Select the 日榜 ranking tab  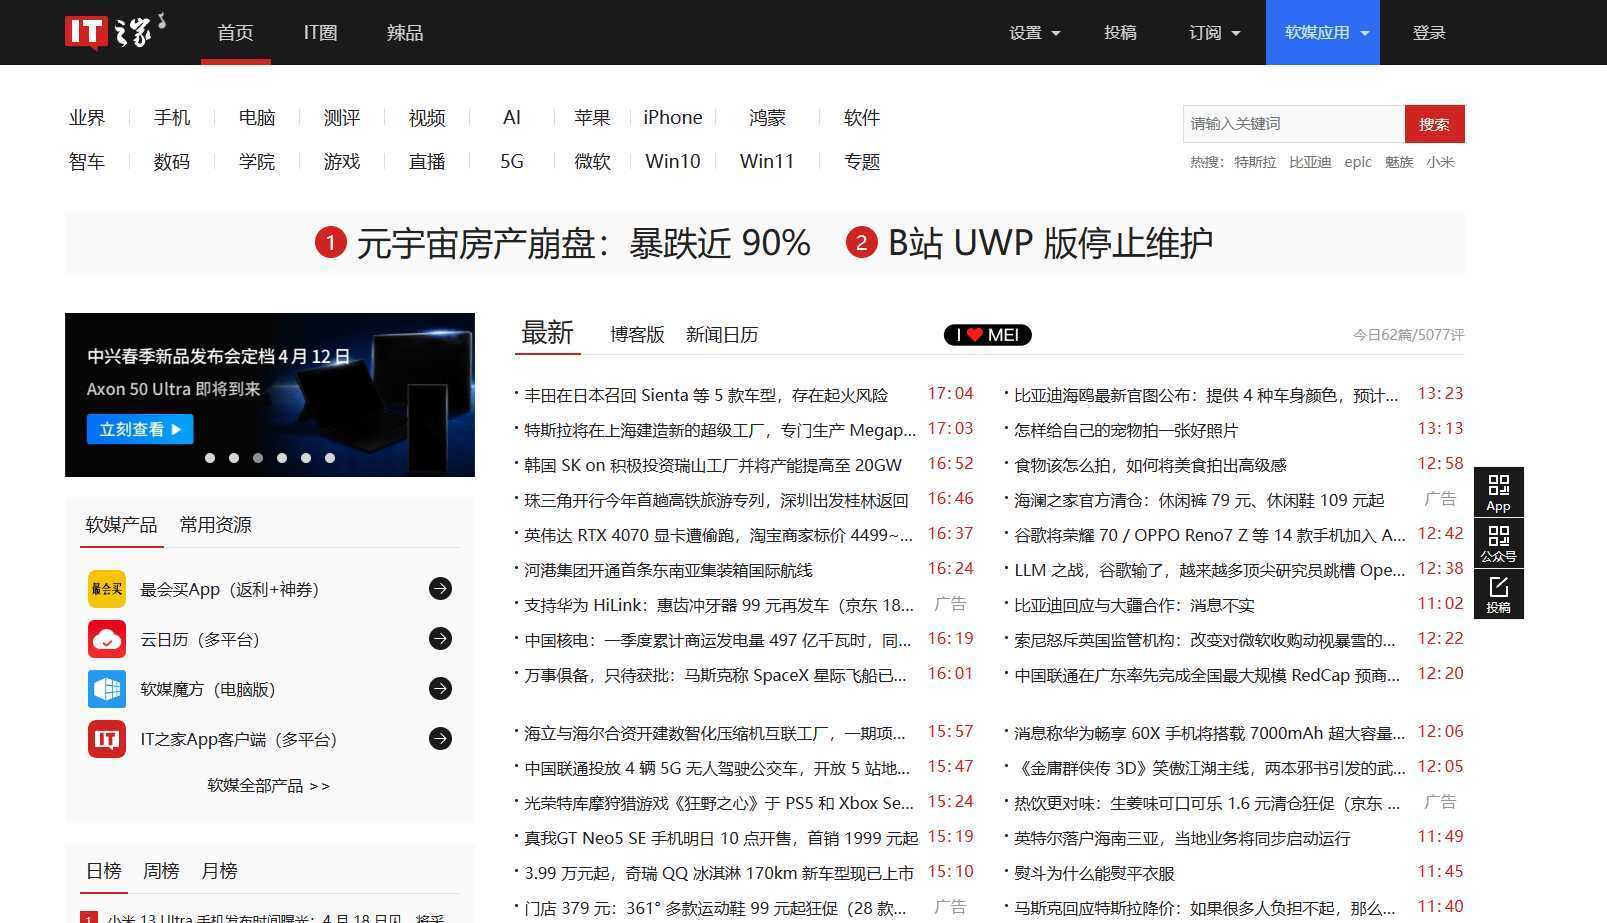pos(104,871)
